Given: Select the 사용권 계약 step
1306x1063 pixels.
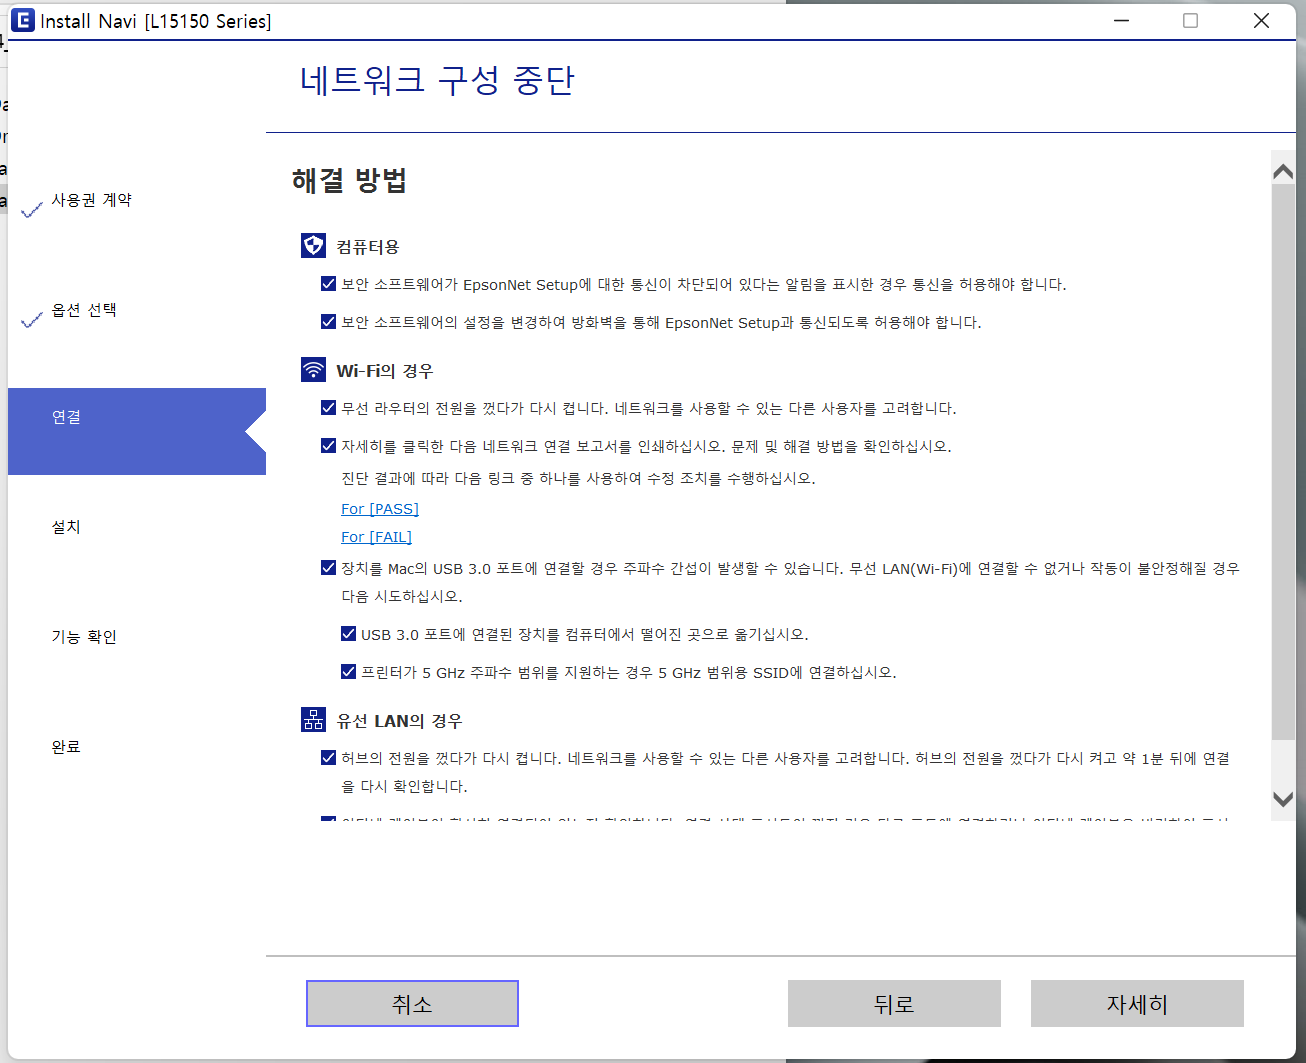Looking at the screenshot, I should [x=92, y=200].
